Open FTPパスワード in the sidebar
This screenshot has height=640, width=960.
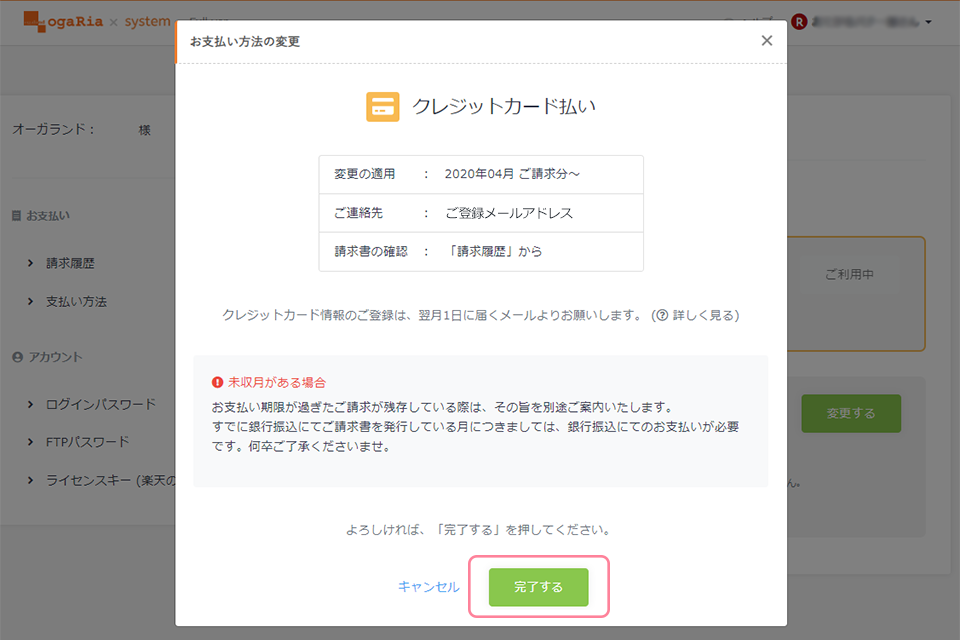(88, 442)
